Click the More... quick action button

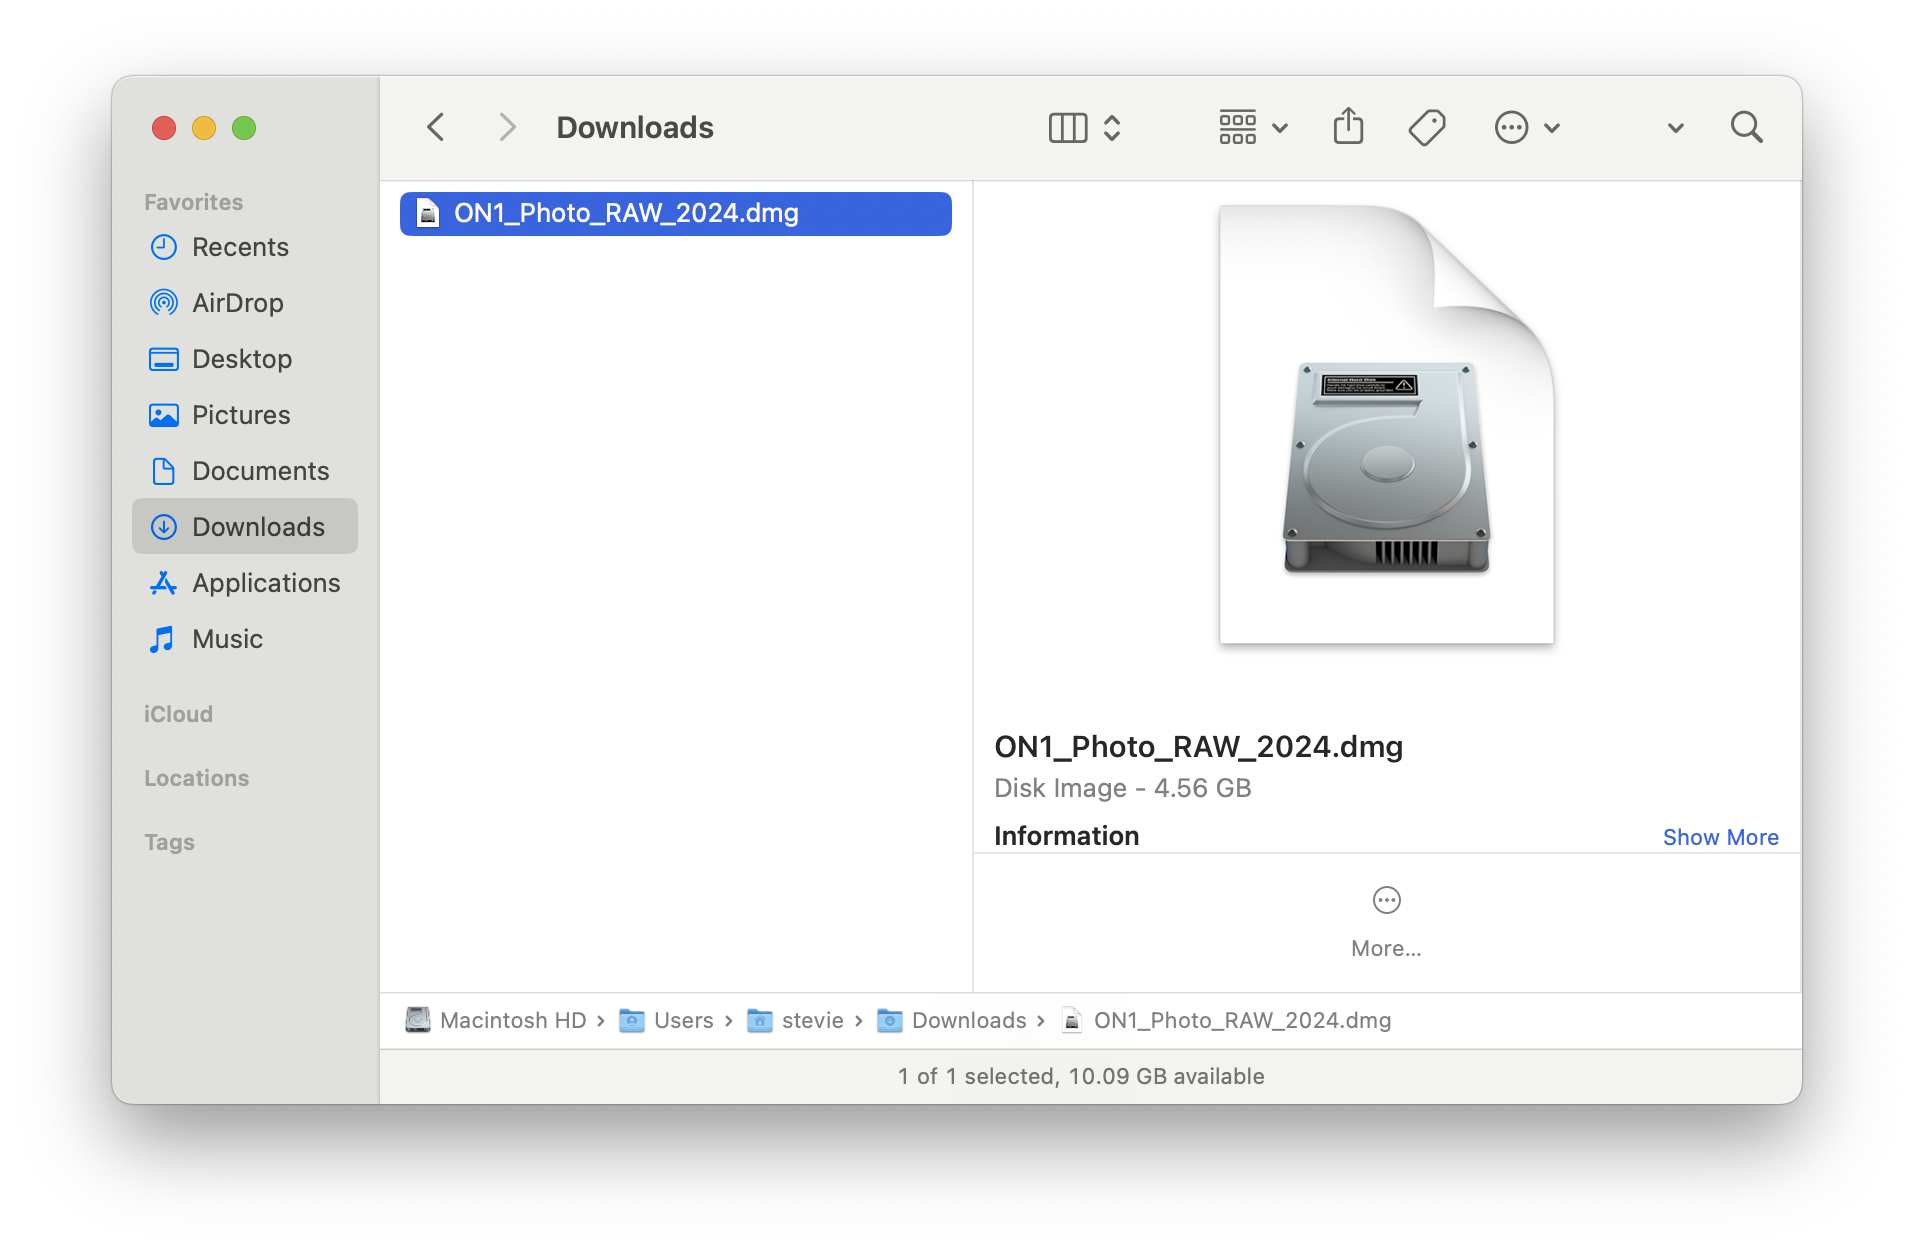tap(1386, 922)
